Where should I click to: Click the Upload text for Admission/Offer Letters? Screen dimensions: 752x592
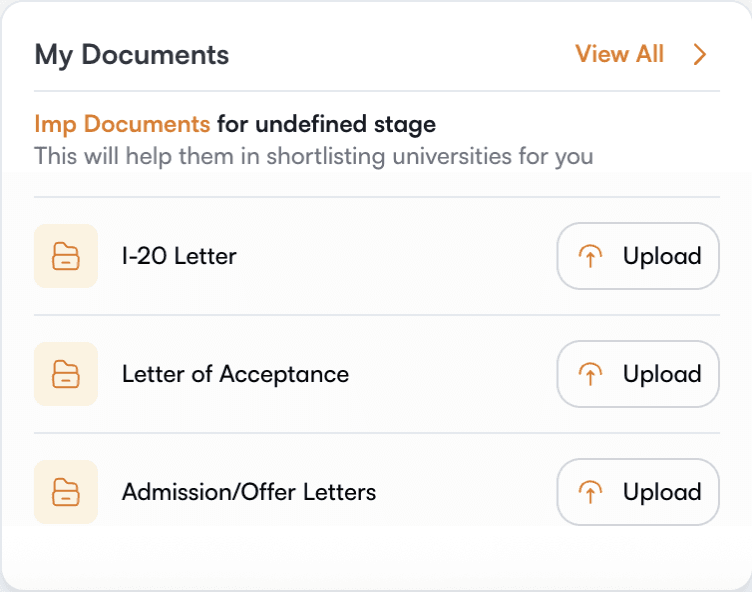[661, 492]
